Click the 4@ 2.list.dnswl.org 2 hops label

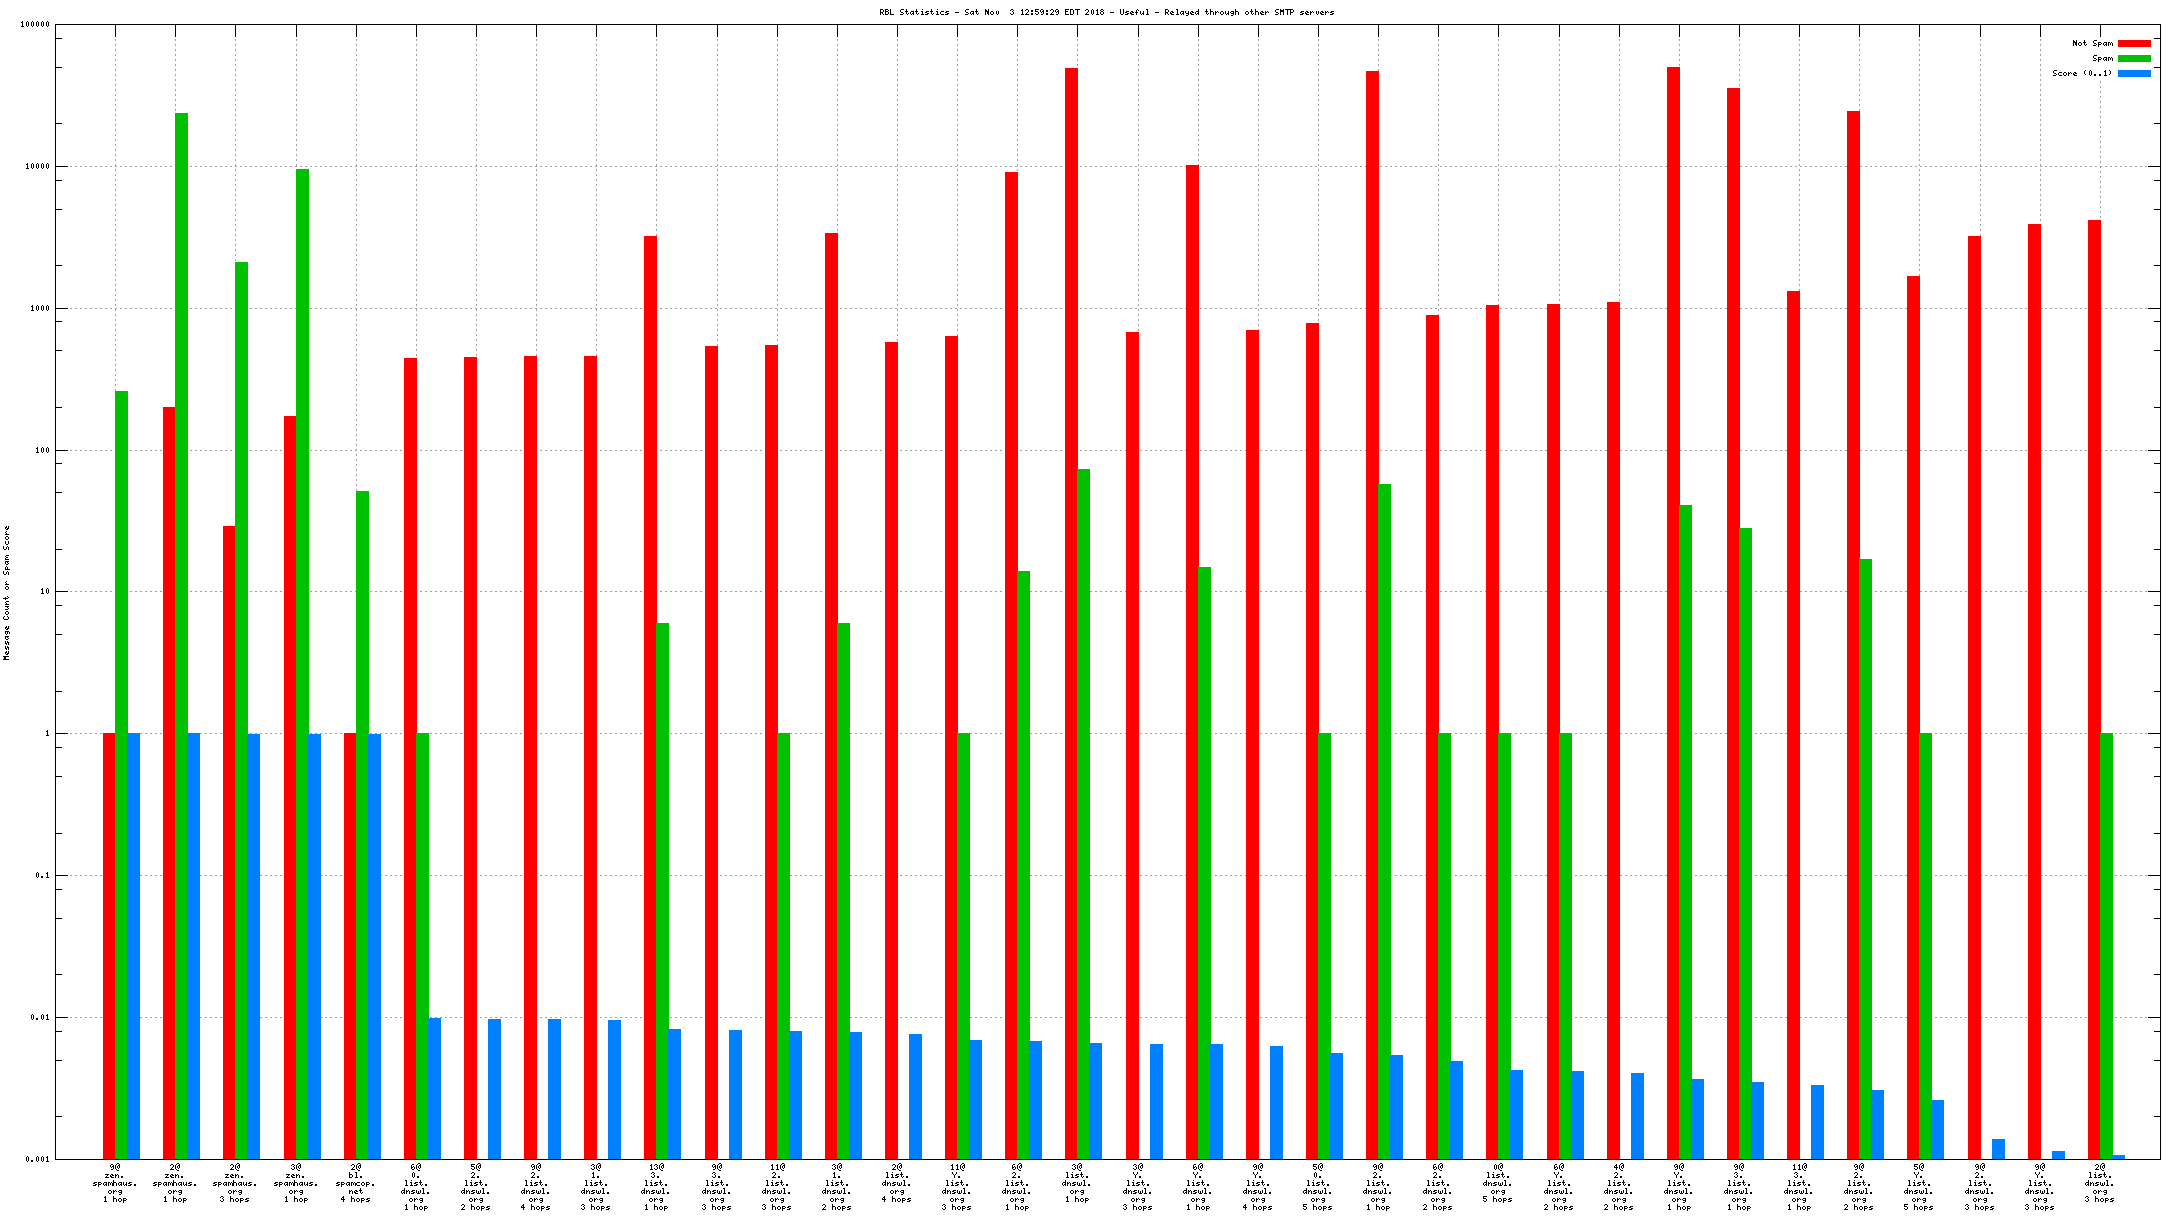pos(1618,1187)
